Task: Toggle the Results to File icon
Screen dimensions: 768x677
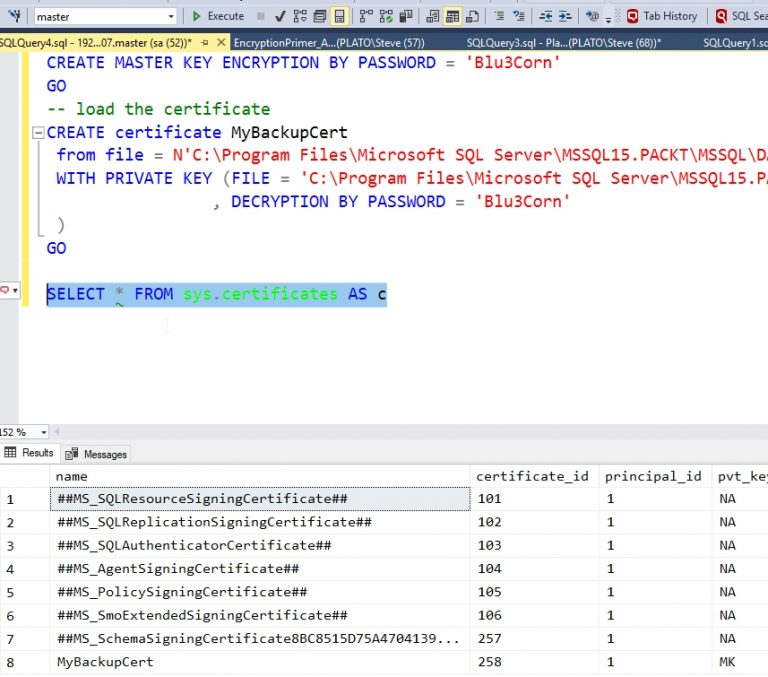Action: pos(472,16)
